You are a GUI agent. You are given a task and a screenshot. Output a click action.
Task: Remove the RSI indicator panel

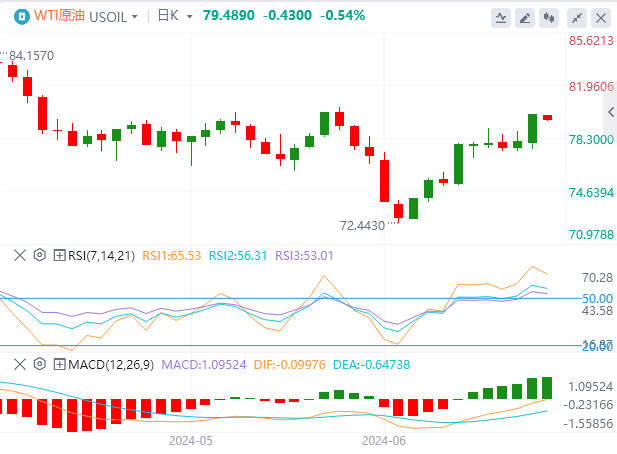[x=20, y=255]
